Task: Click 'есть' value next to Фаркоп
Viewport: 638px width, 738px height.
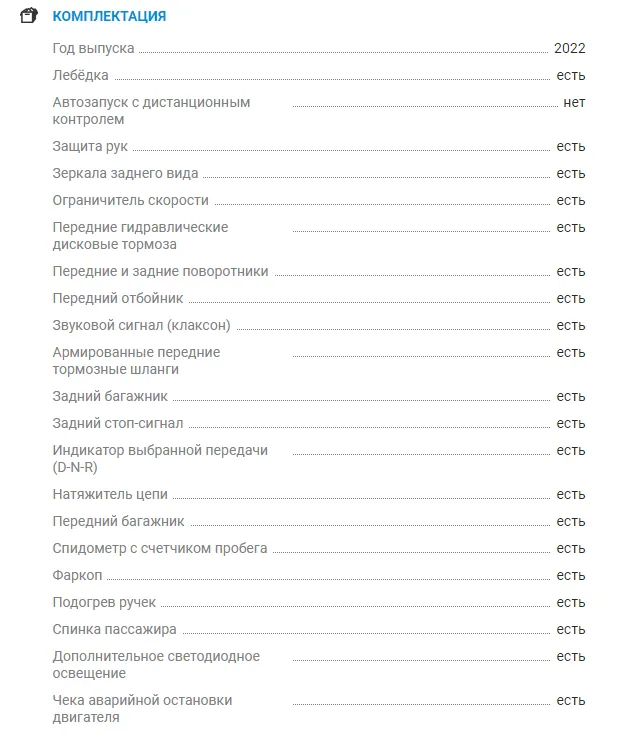Action: point(571,576)
